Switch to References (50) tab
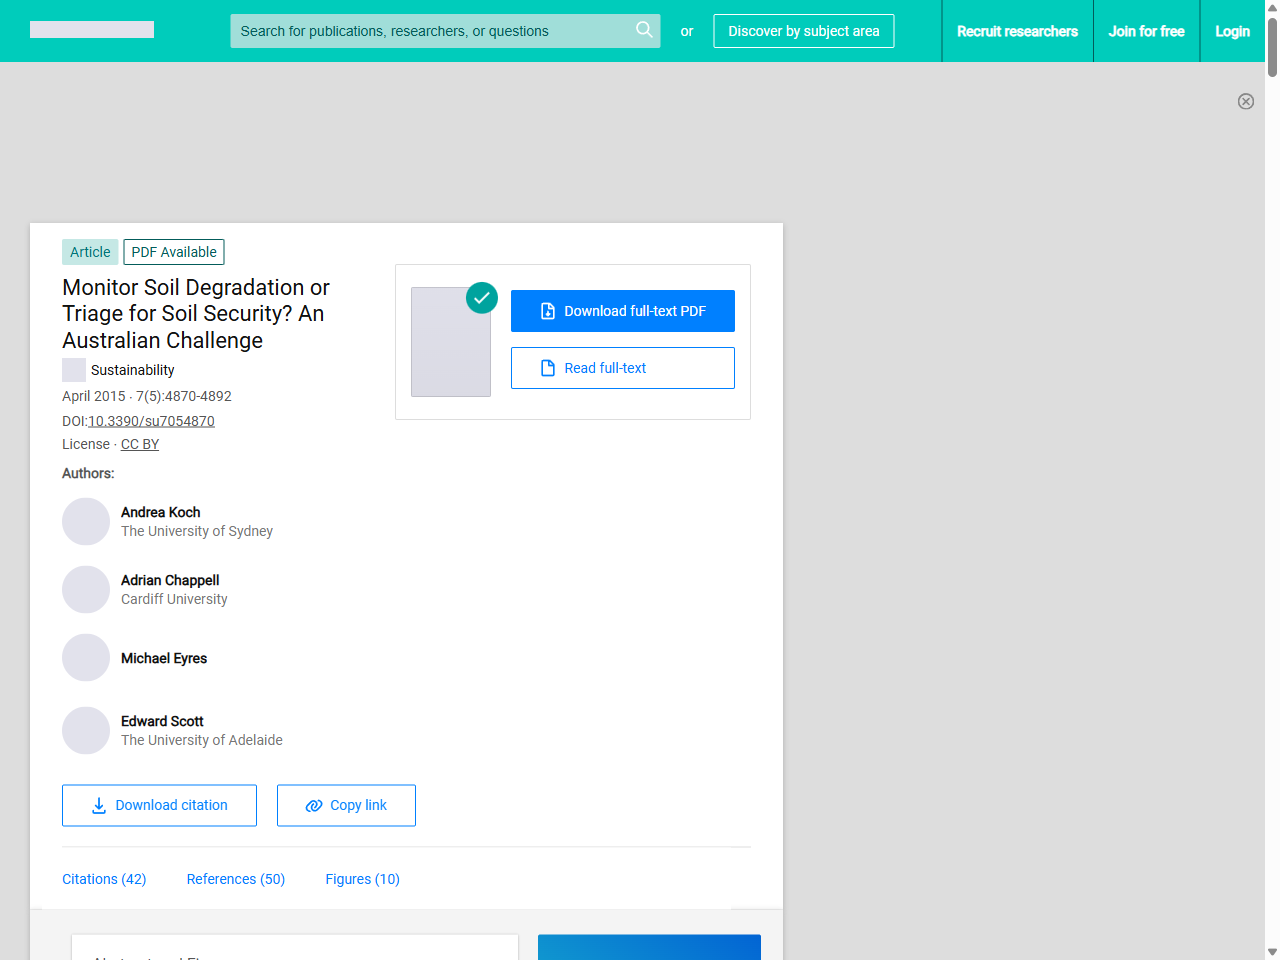Viewport: 1280px width, 960px height. [x=236, y=879]
